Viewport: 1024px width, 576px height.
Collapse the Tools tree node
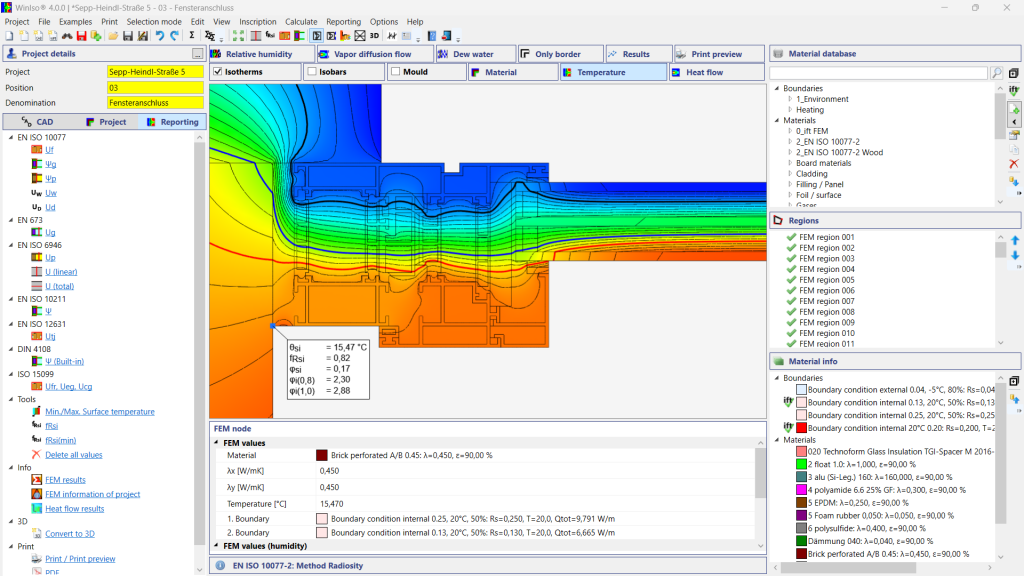click(10, 399)
